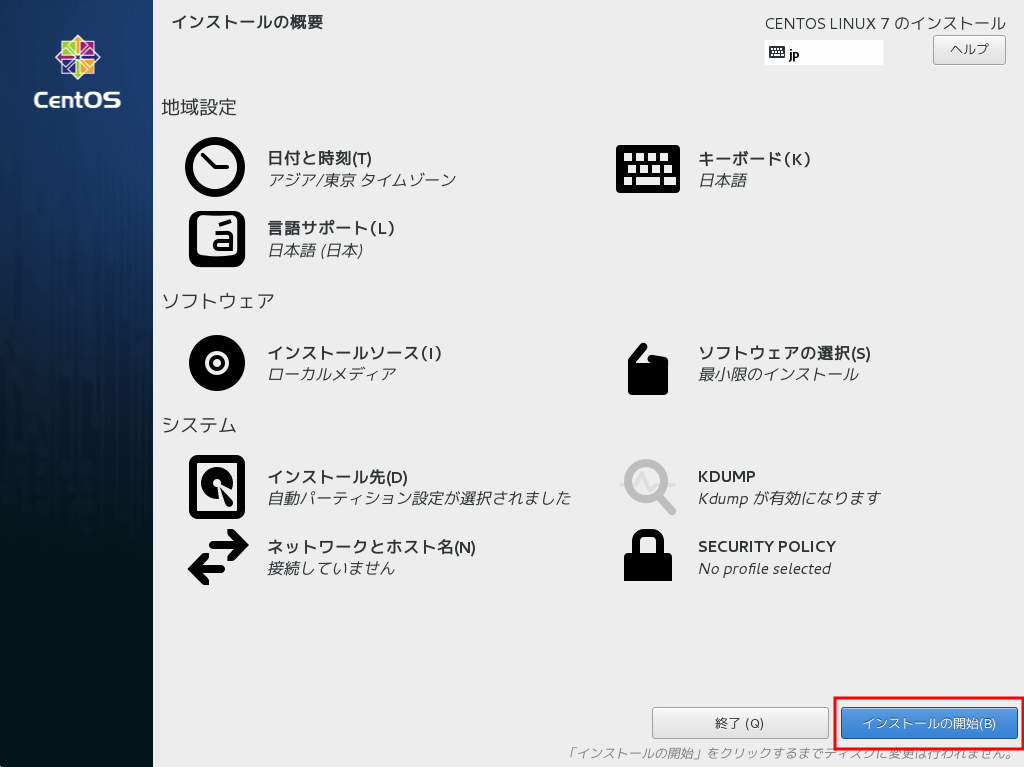
Task: Click the 最小限のインストール text
Action: (x=778, y=374)
